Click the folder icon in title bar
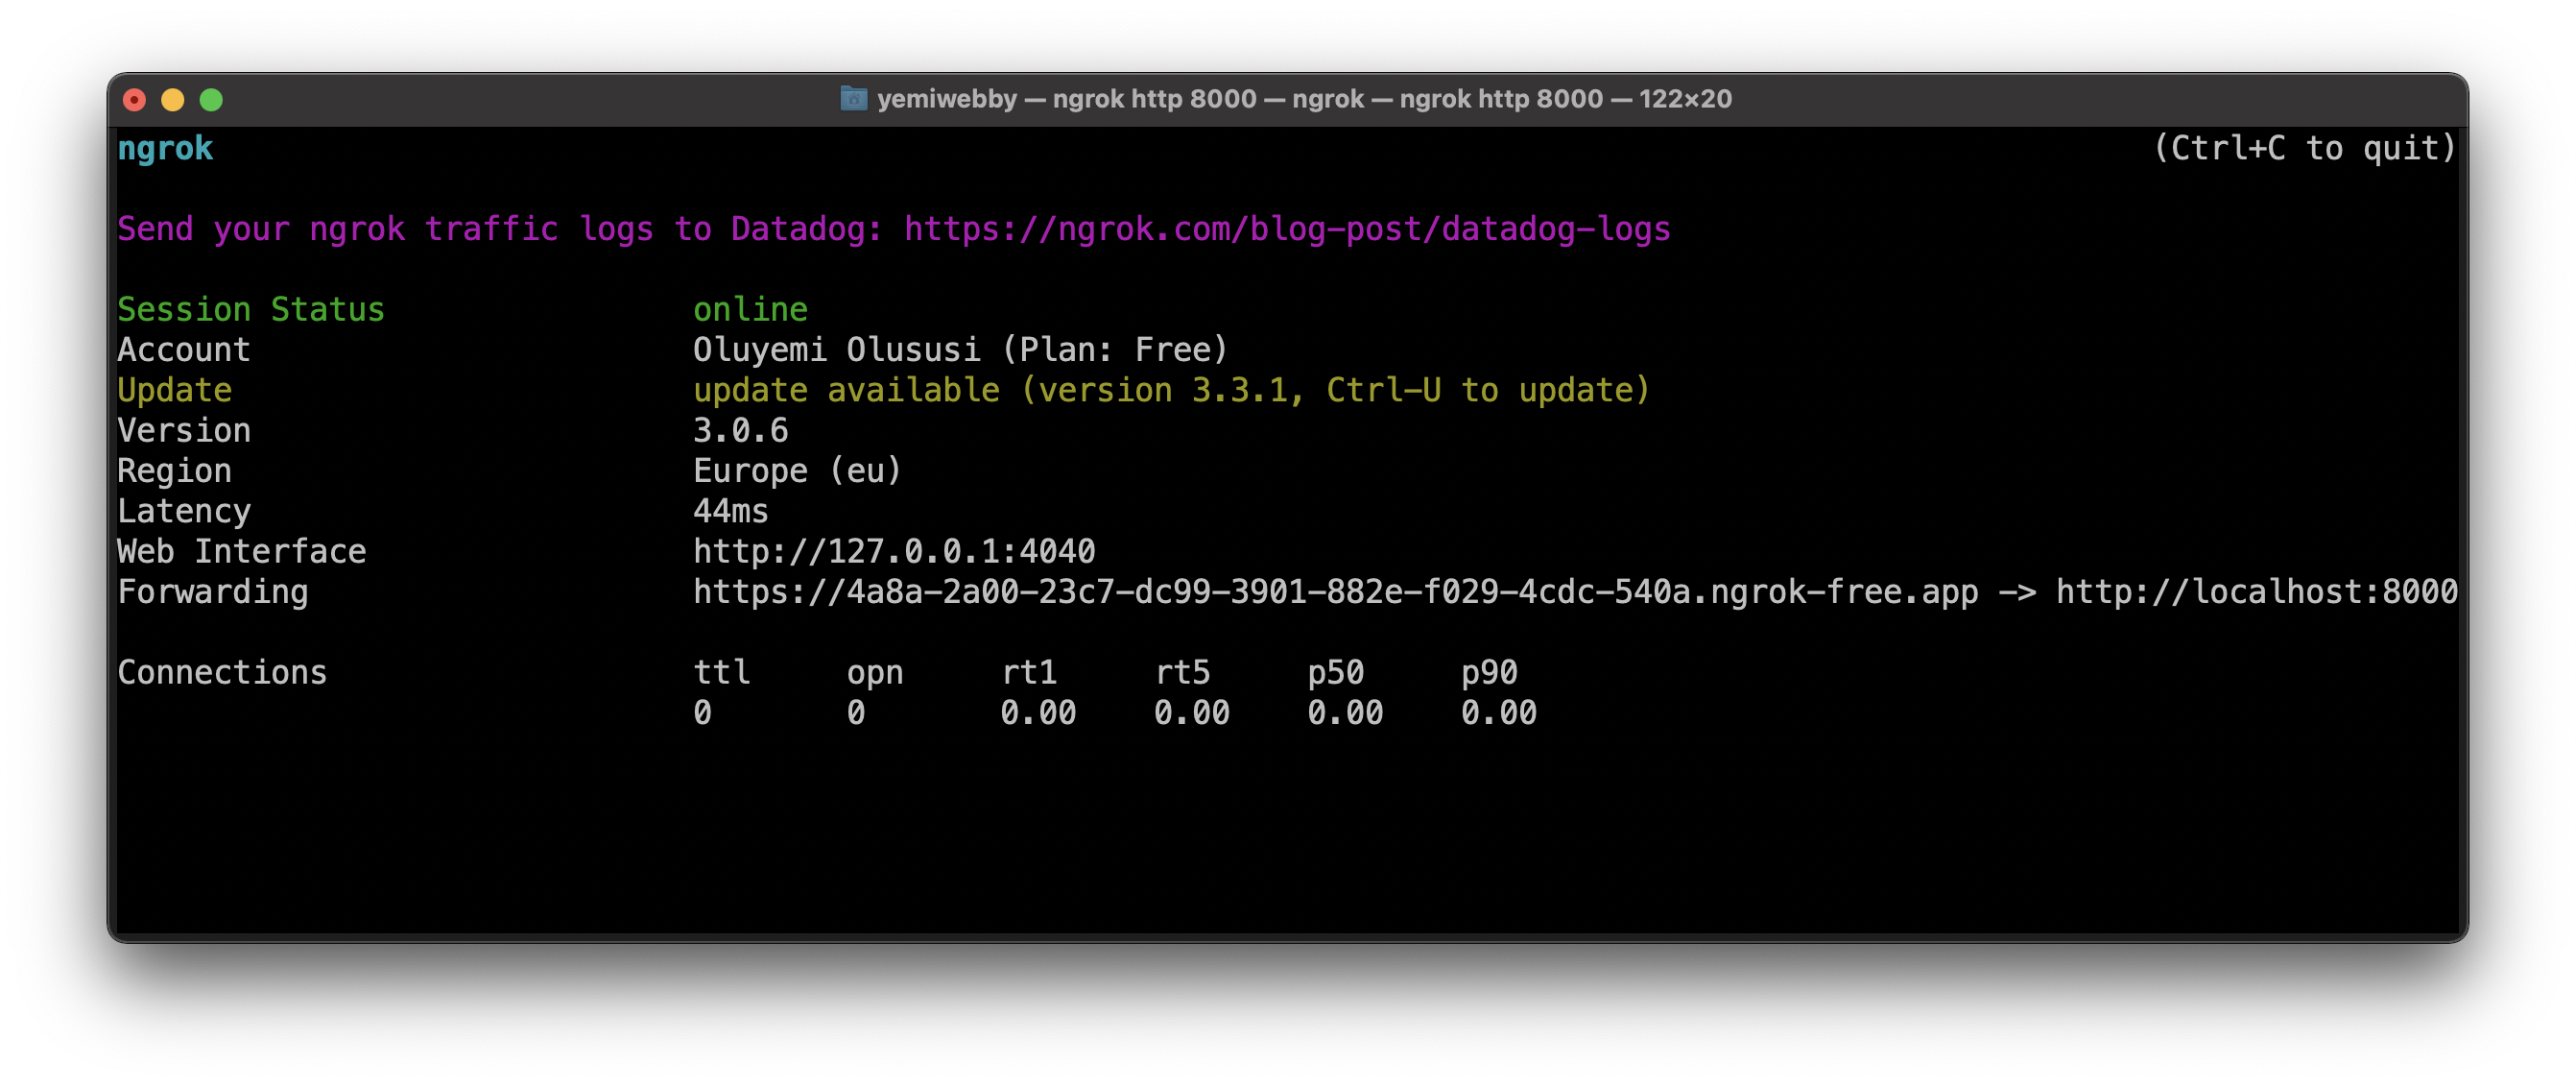2576x1085 pixels. 853,99
